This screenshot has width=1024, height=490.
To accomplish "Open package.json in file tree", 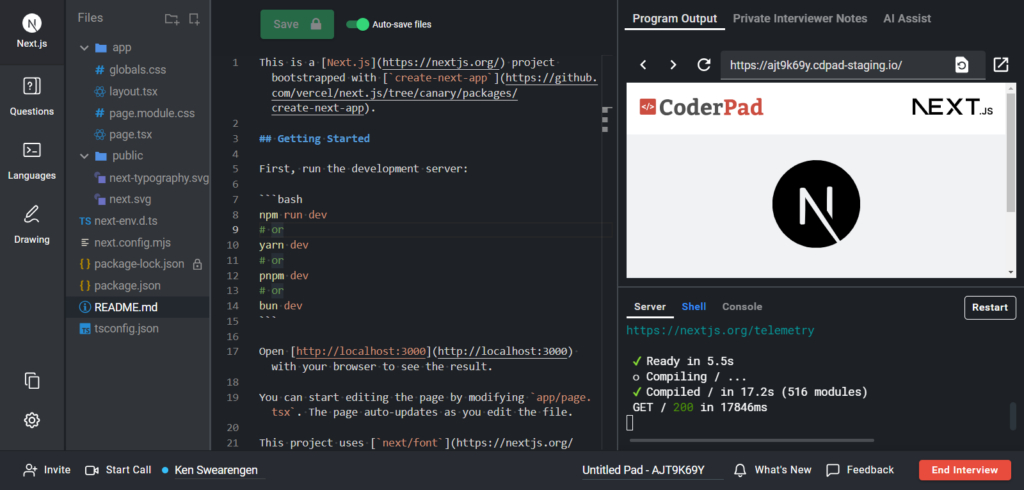I will 128,285.
